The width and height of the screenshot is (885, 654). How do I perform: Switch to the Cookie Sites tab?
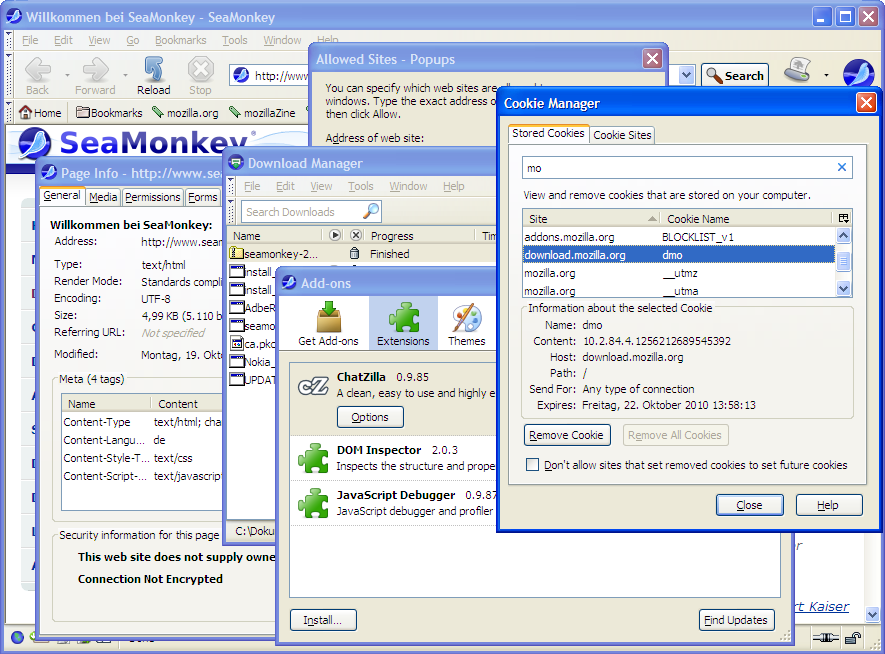622,135
